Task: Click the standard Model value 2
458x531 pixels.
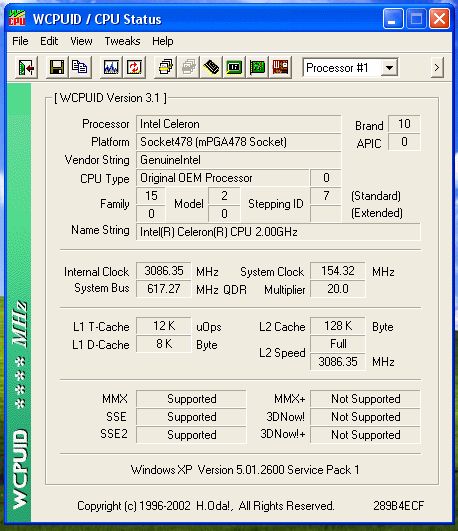Action: click(224, 196)
